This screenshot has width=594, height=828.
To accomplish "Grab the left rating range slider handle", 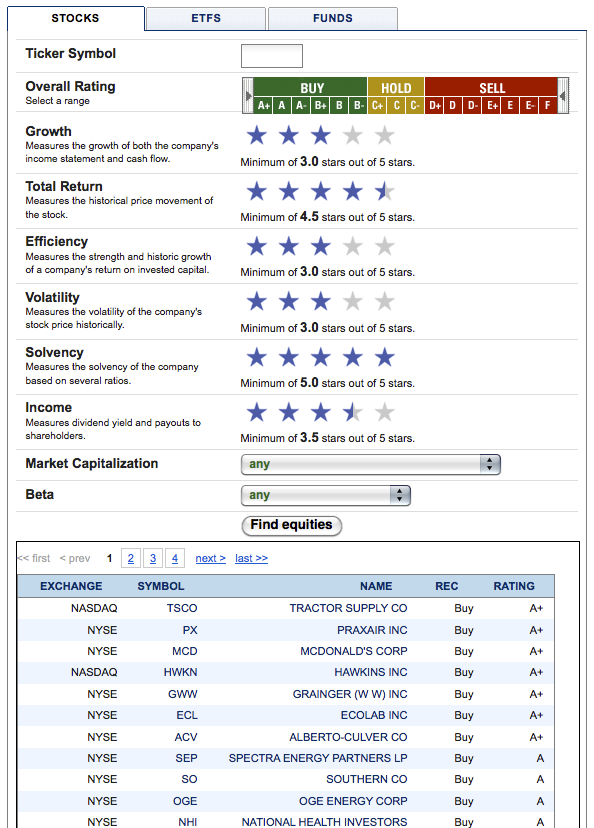I will pos(248,96).
